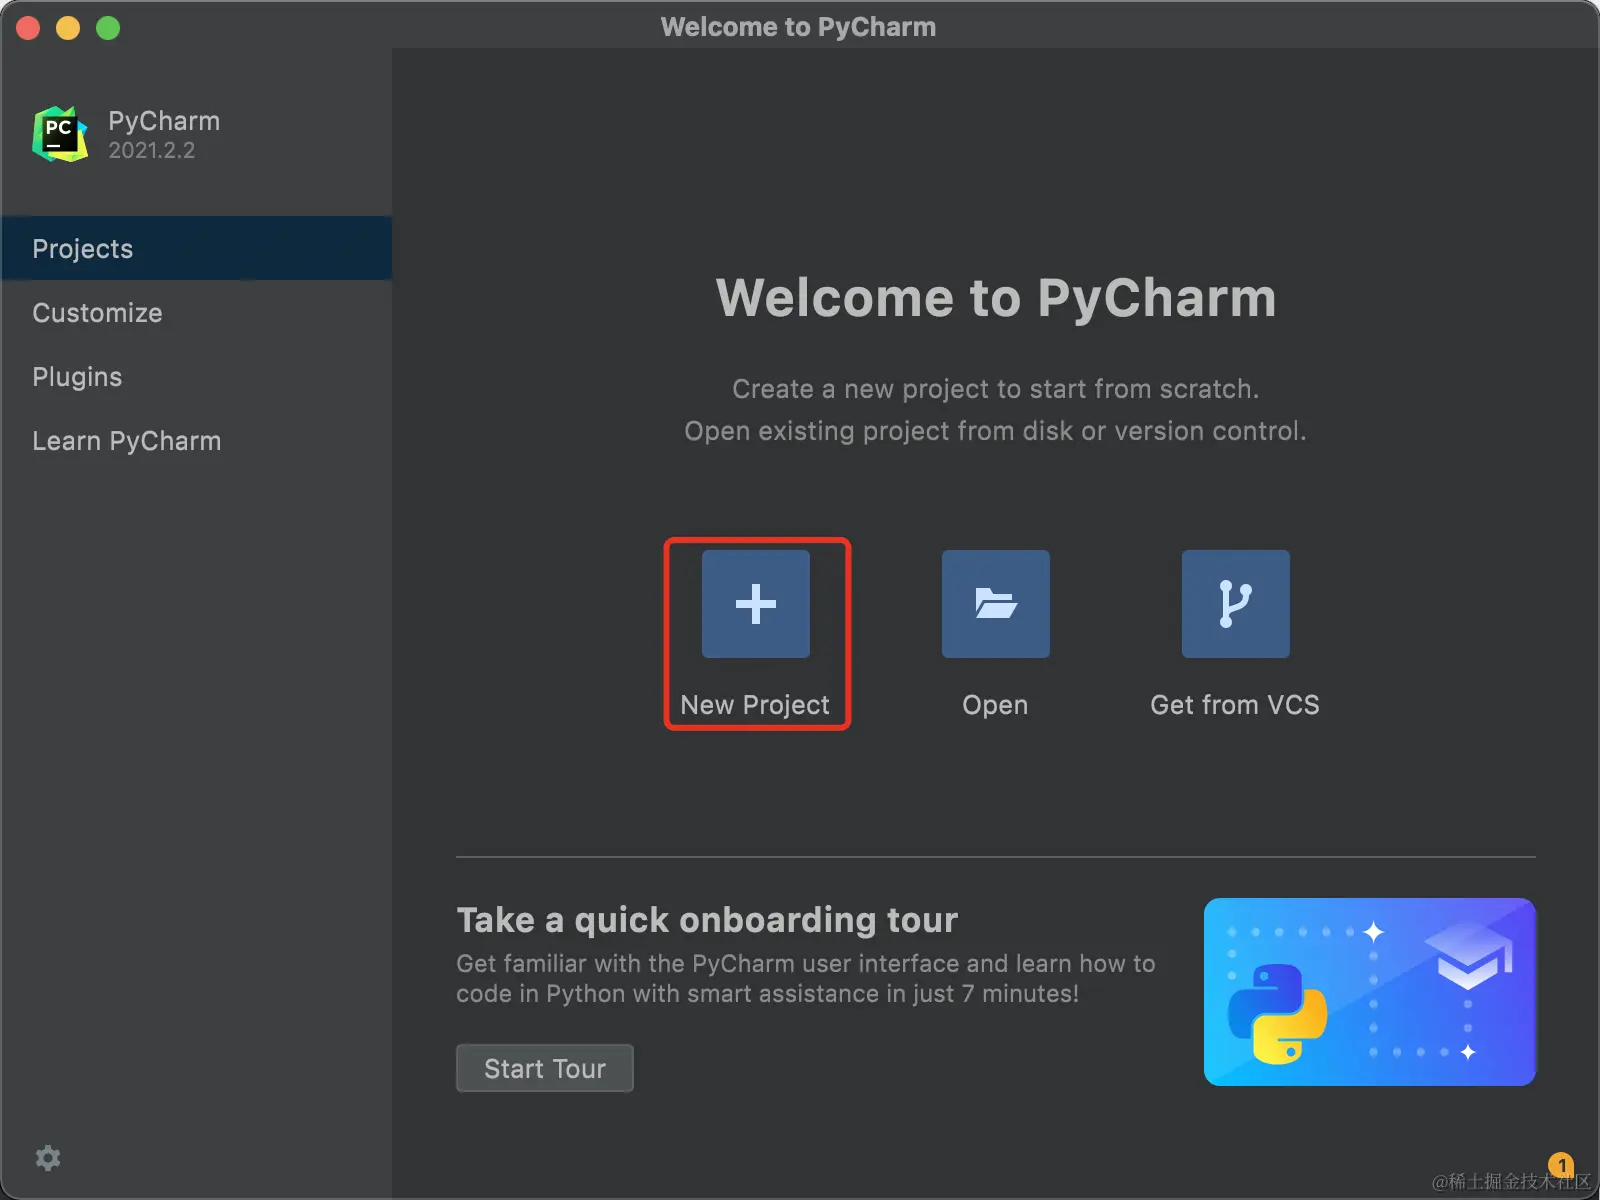Screen dimensions: 1600x1200
Task: Minimize the window with the yellow button
Action: 68,28
